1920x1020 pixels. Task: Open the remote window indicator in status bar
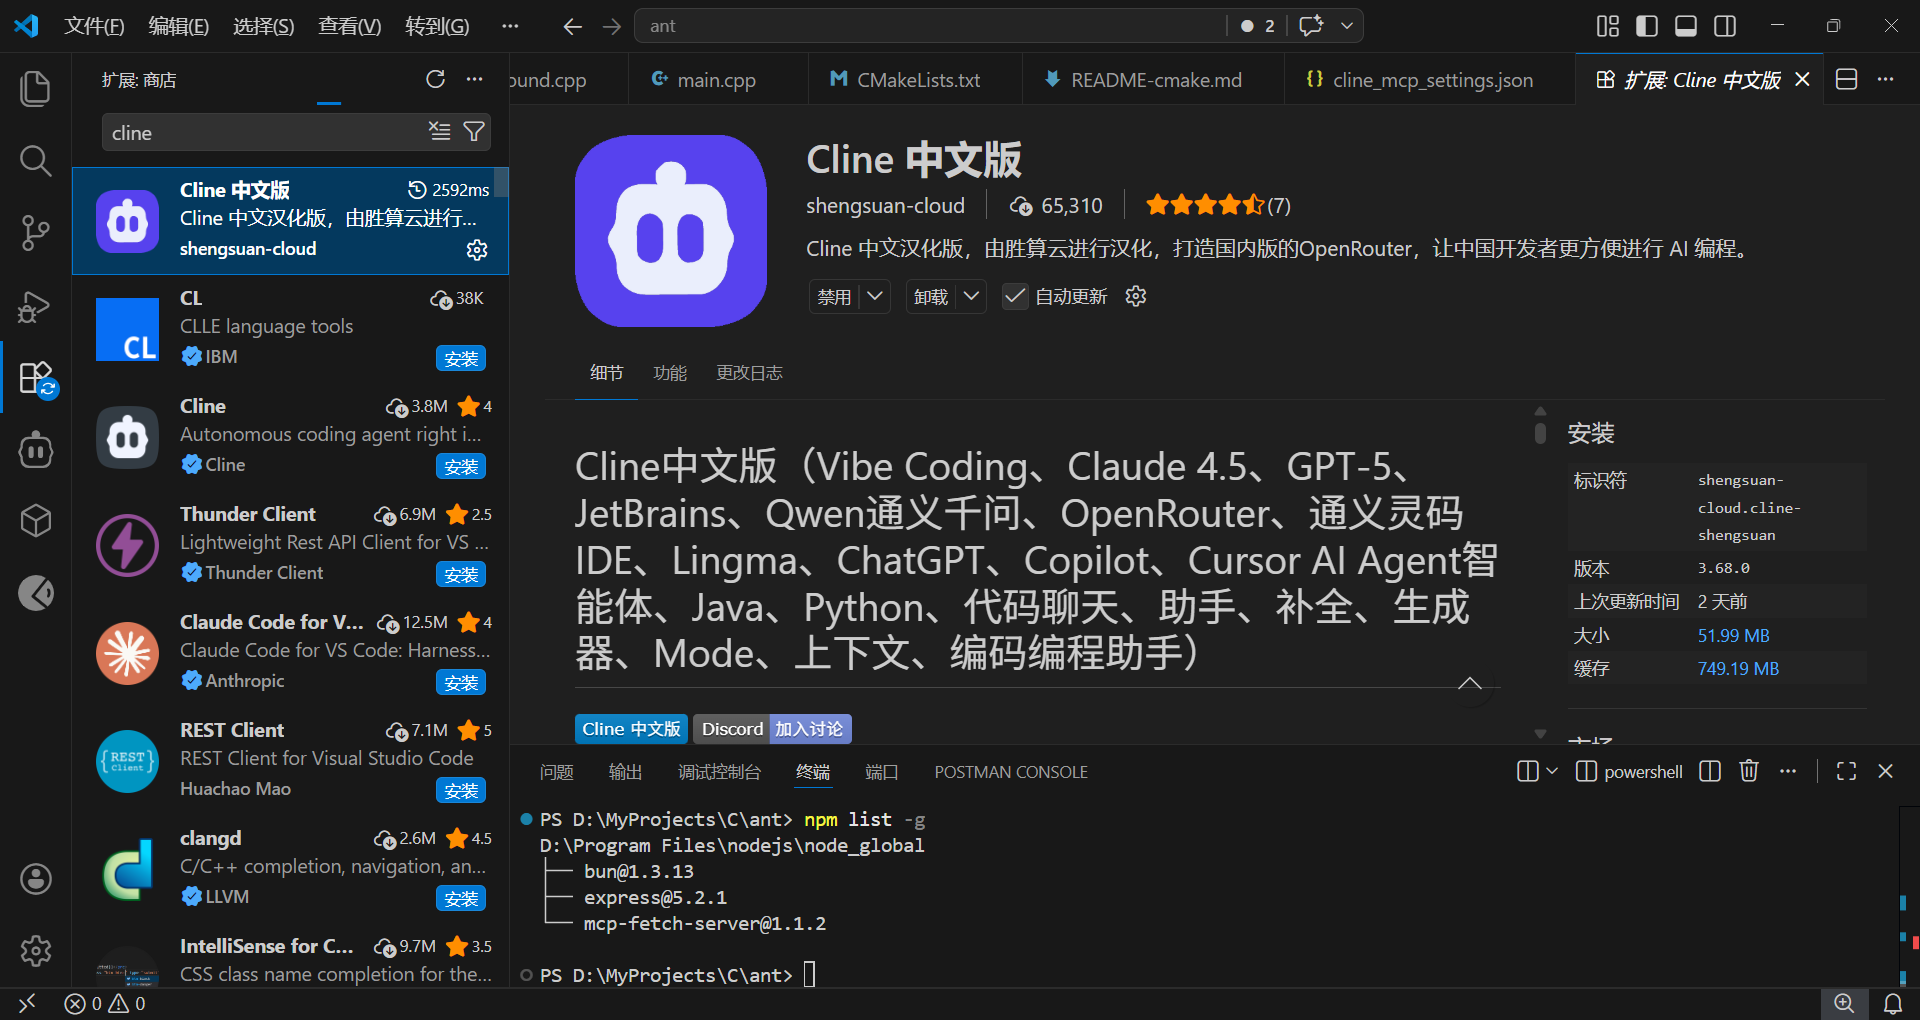pos(27,1003)
